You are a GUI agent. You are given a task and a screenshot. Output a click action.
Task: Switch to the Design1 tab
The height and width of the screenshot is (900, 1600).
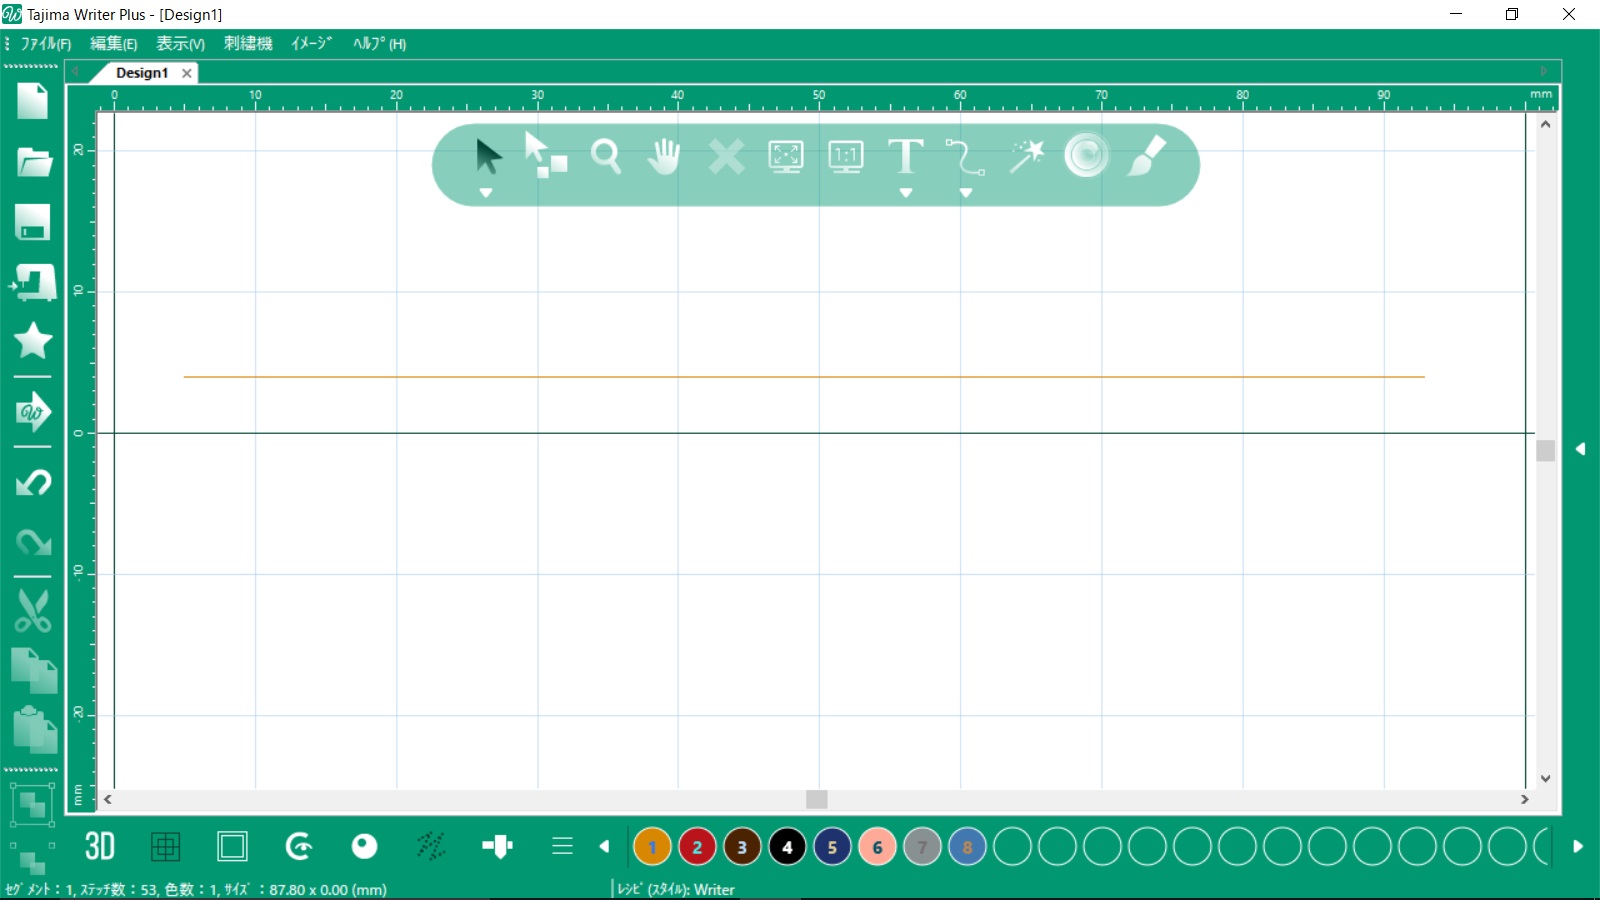pyautogui.click(x=142, y=73)
